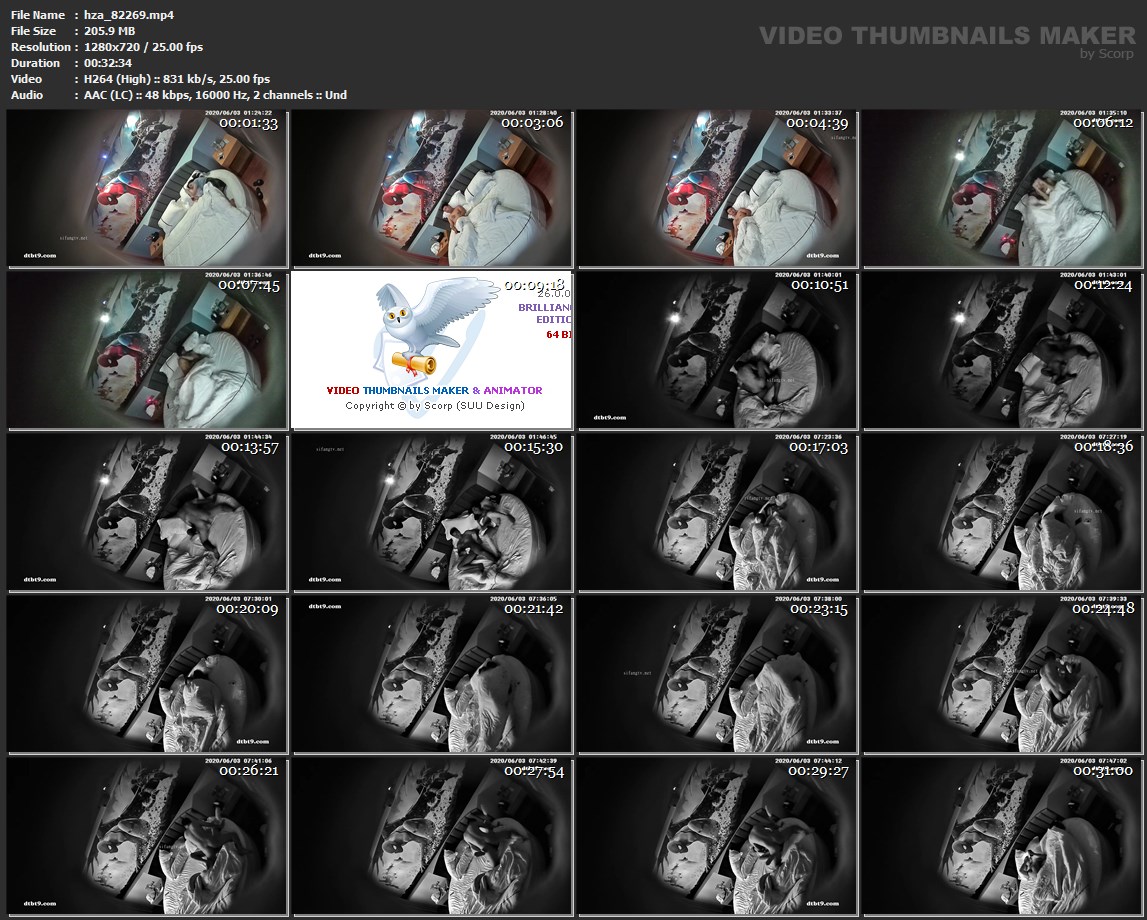Select the frame at 00:17:03
The height and width of the screenshot is (920, 1147).
[718, 513]
